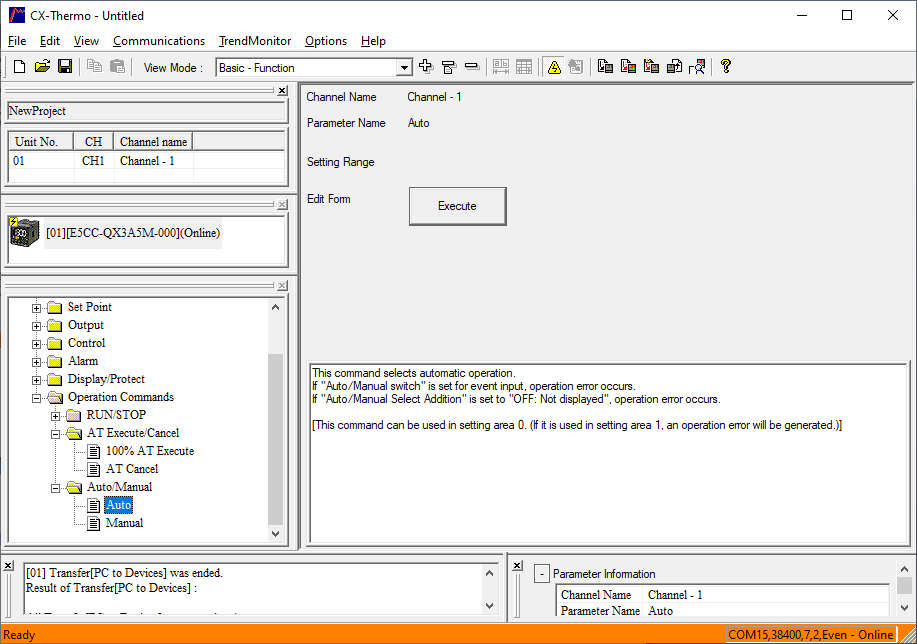
Task: Select the [01][E5CC-QX3A5M-000](Online) device label
Action: coord(133,233)
